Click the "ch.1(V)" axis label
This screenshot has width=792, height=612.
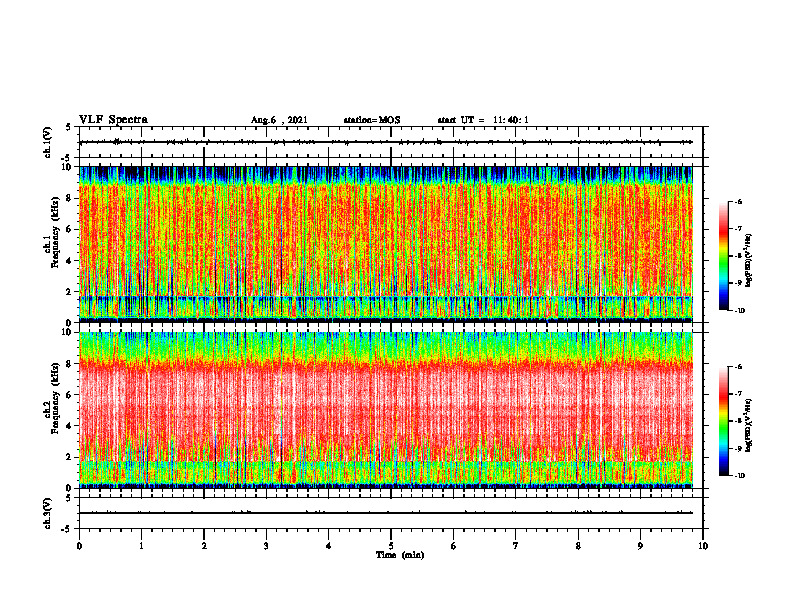coord(48,142)
